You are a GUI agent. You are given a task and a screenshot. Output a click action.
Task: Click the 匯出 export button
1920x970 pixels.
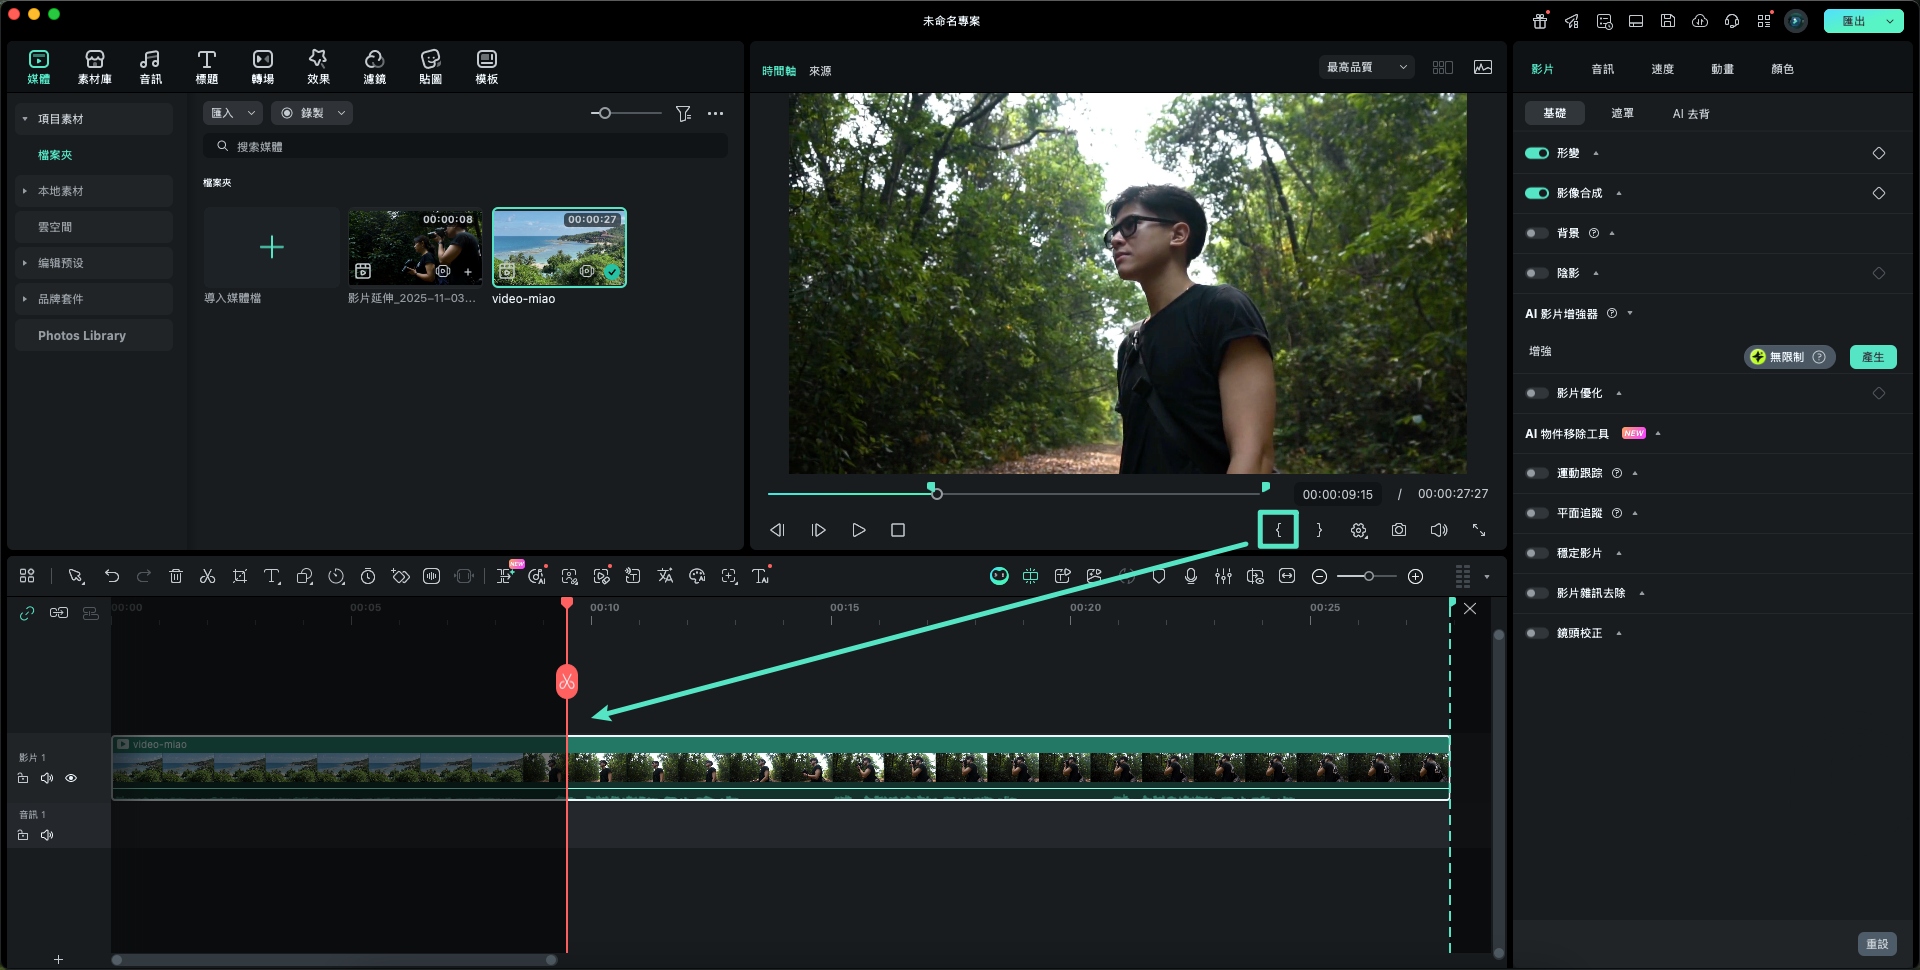[1853, 21]
